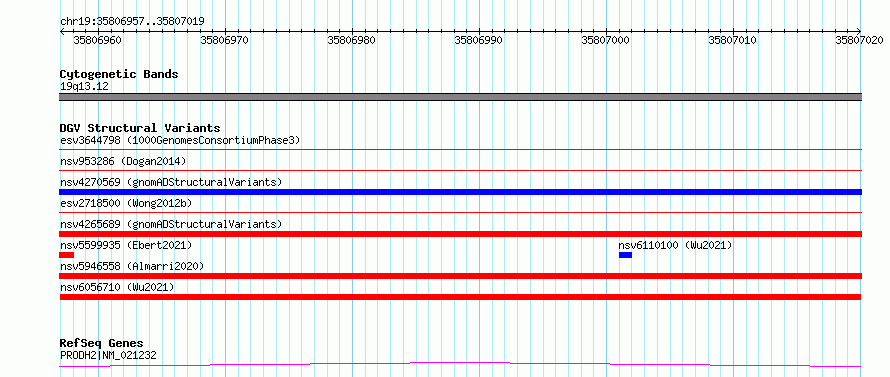Image resolution: width=890 pixels, height=377 pixels.
Task: Click ruler position 35806970
Action: point(225,40)
